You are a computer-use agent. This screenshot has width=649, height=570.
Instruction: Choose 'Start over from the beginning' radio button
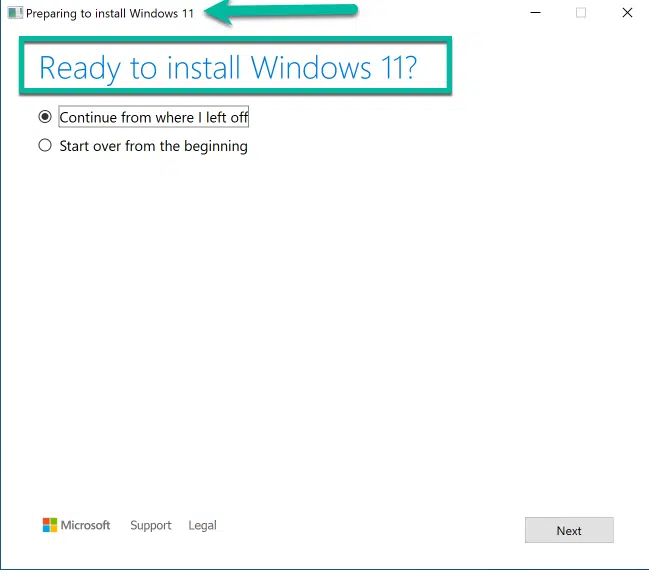pyautogui.click(x=45, y=146)
